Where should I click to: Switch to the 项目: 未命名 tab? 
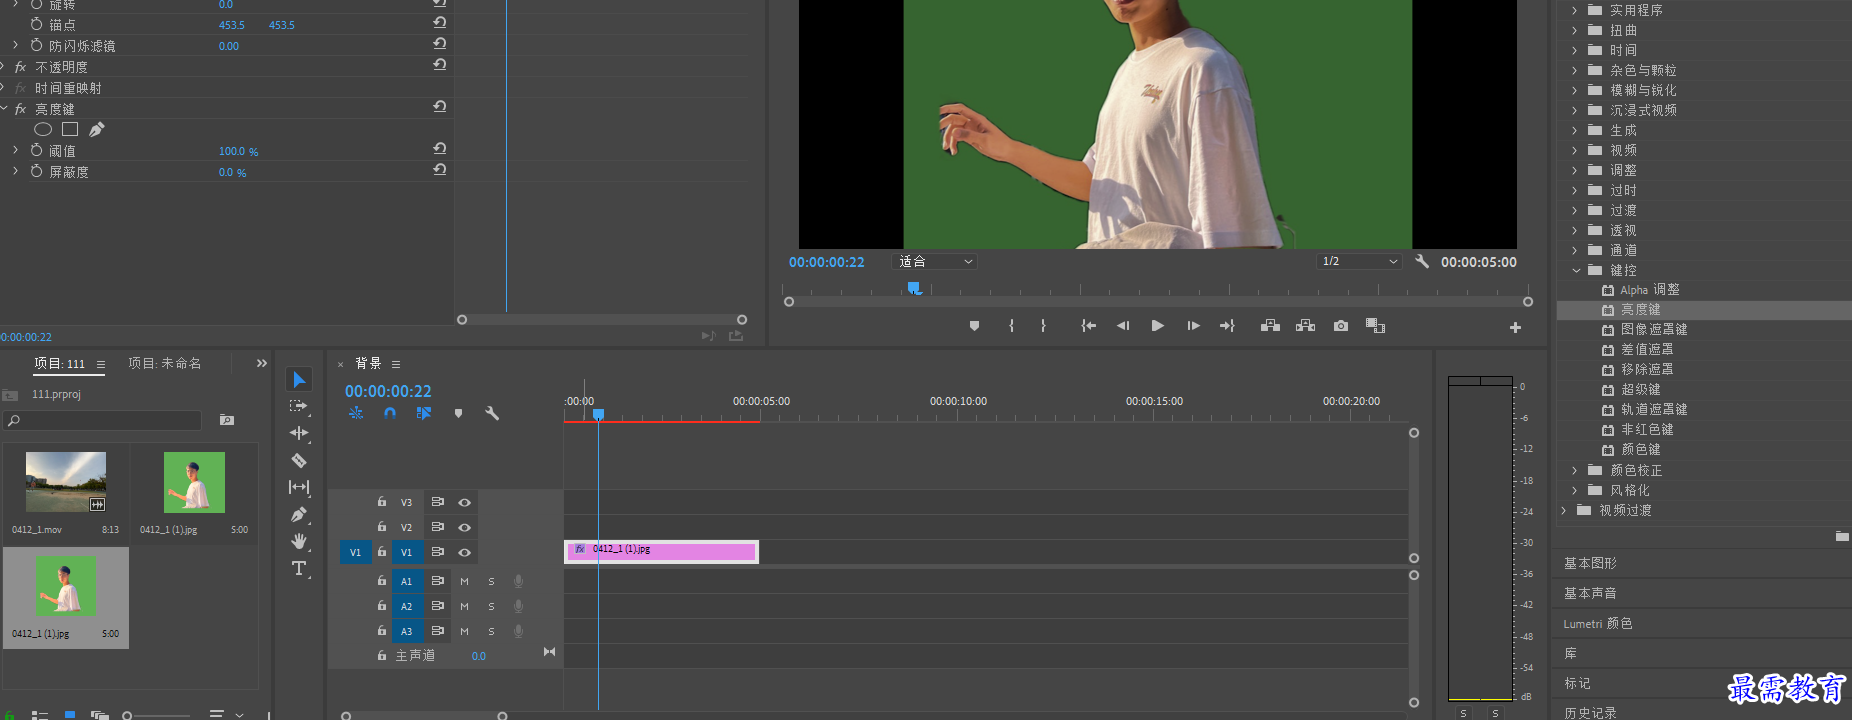pyautogui.click(x=165, y=364)
